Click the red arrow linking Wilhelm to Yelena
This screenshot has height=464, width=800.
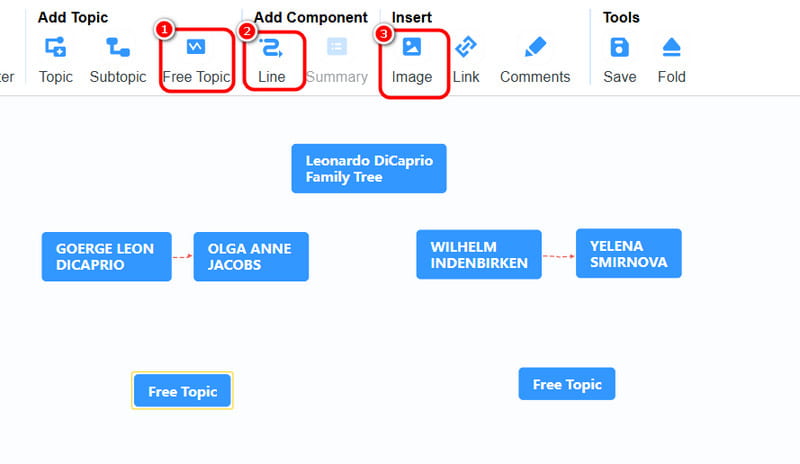pyautogui.click(x=559, y=256)
